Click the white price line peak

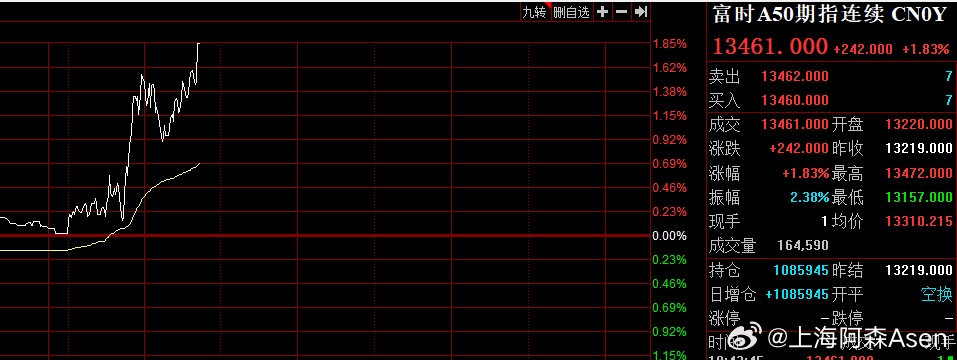tap(198, 44)
